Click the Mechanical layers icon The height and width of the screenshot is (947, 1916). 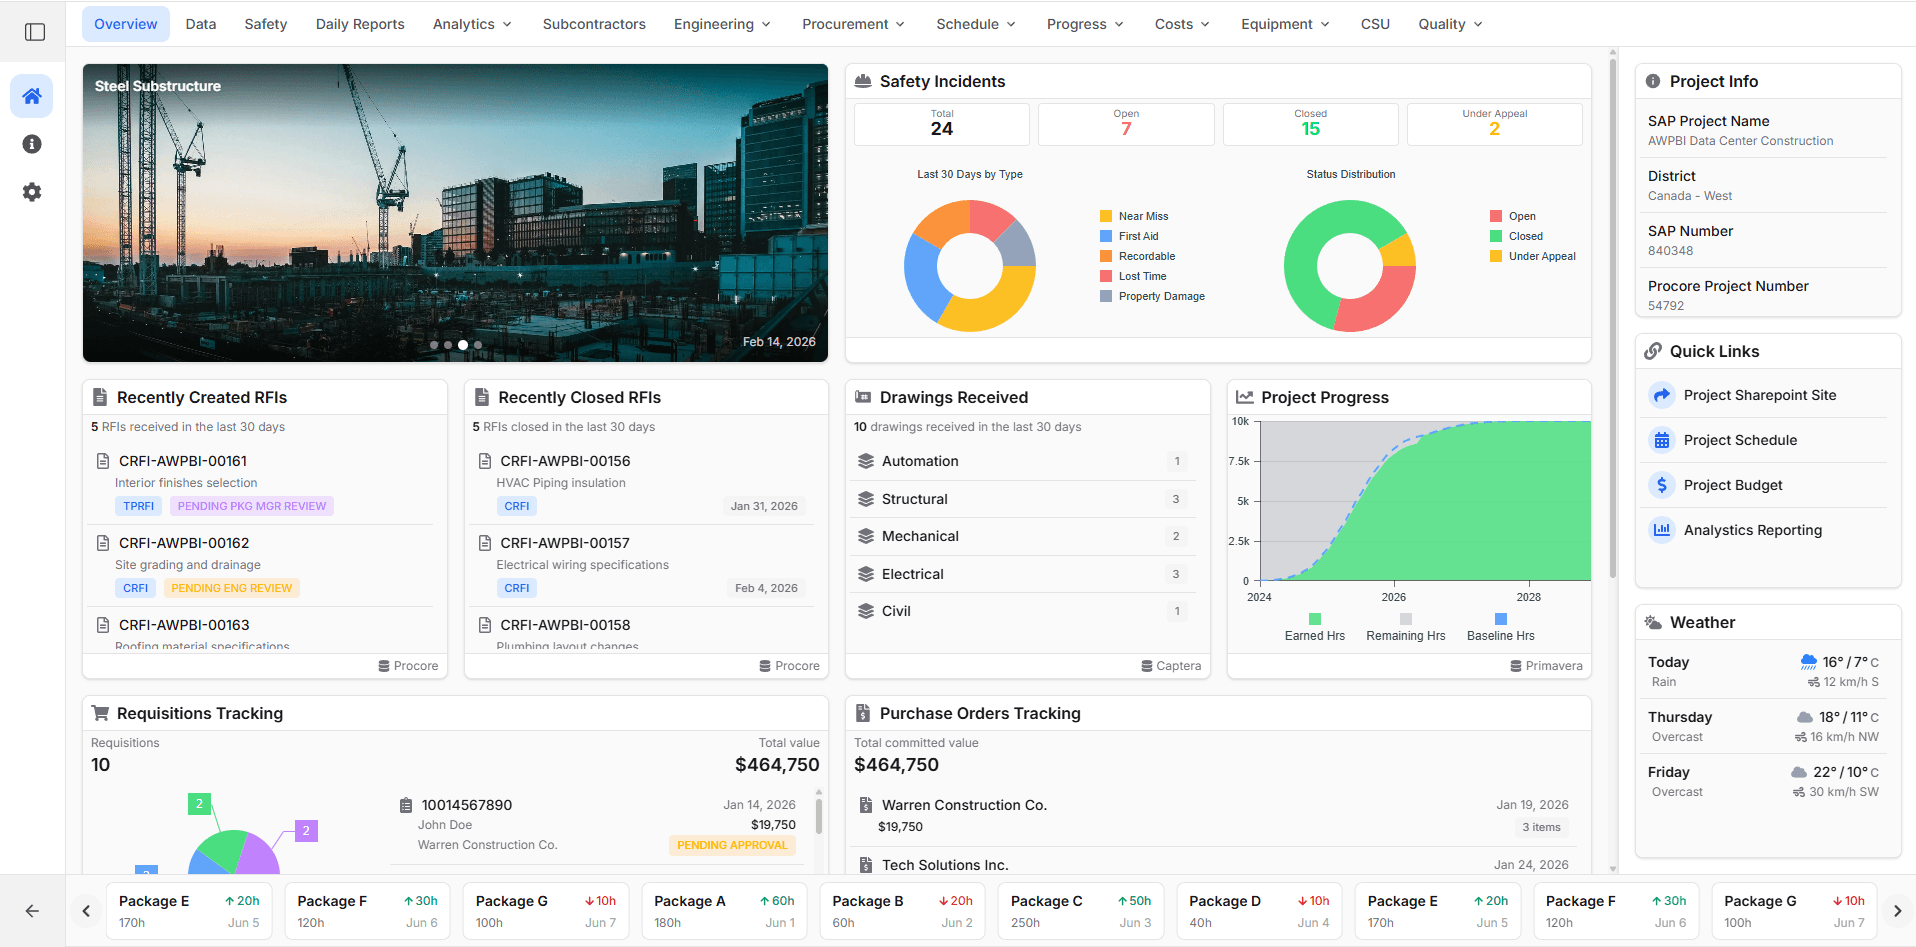click(x=866, y=536)
